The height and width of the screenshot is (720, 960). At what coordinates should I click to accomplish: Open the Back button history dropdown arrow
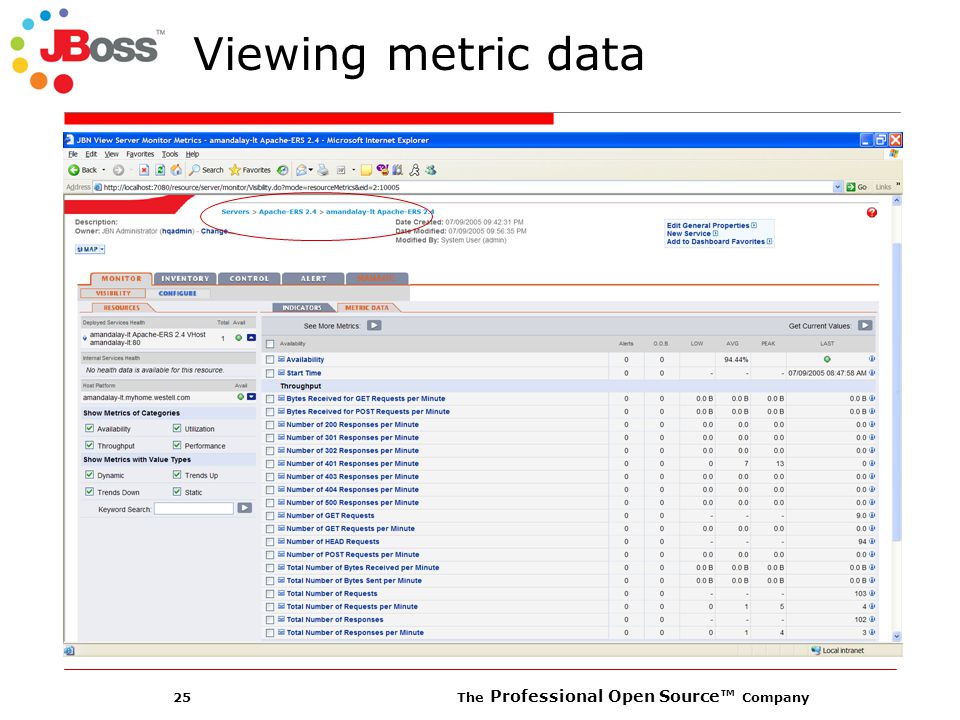click(x=103, y=170)
